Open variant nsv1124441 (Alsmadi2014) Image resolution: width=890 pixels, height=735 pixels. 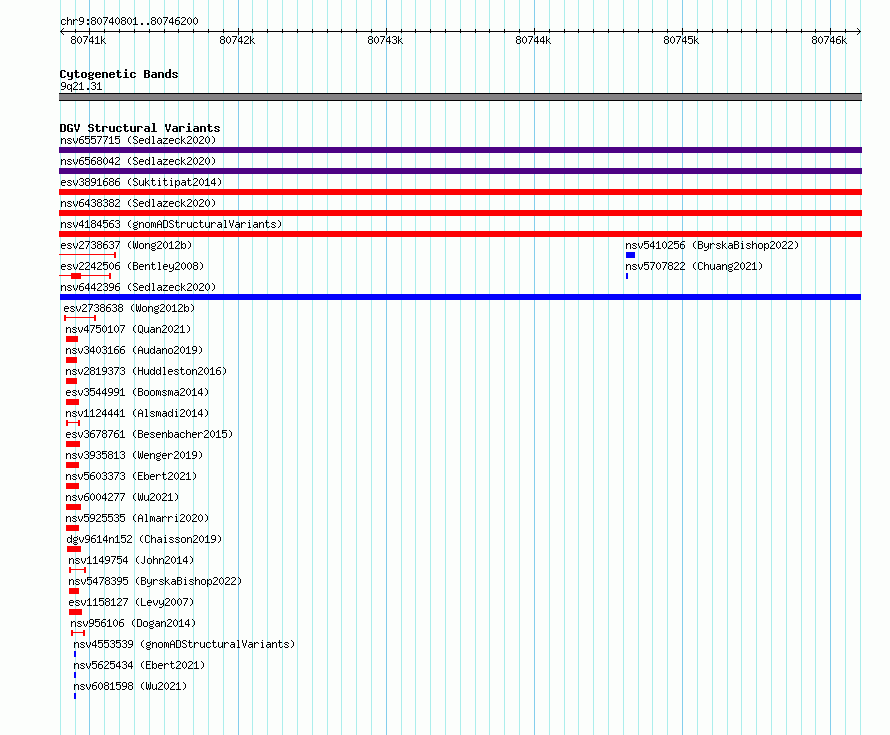click(x=137, y=413)
